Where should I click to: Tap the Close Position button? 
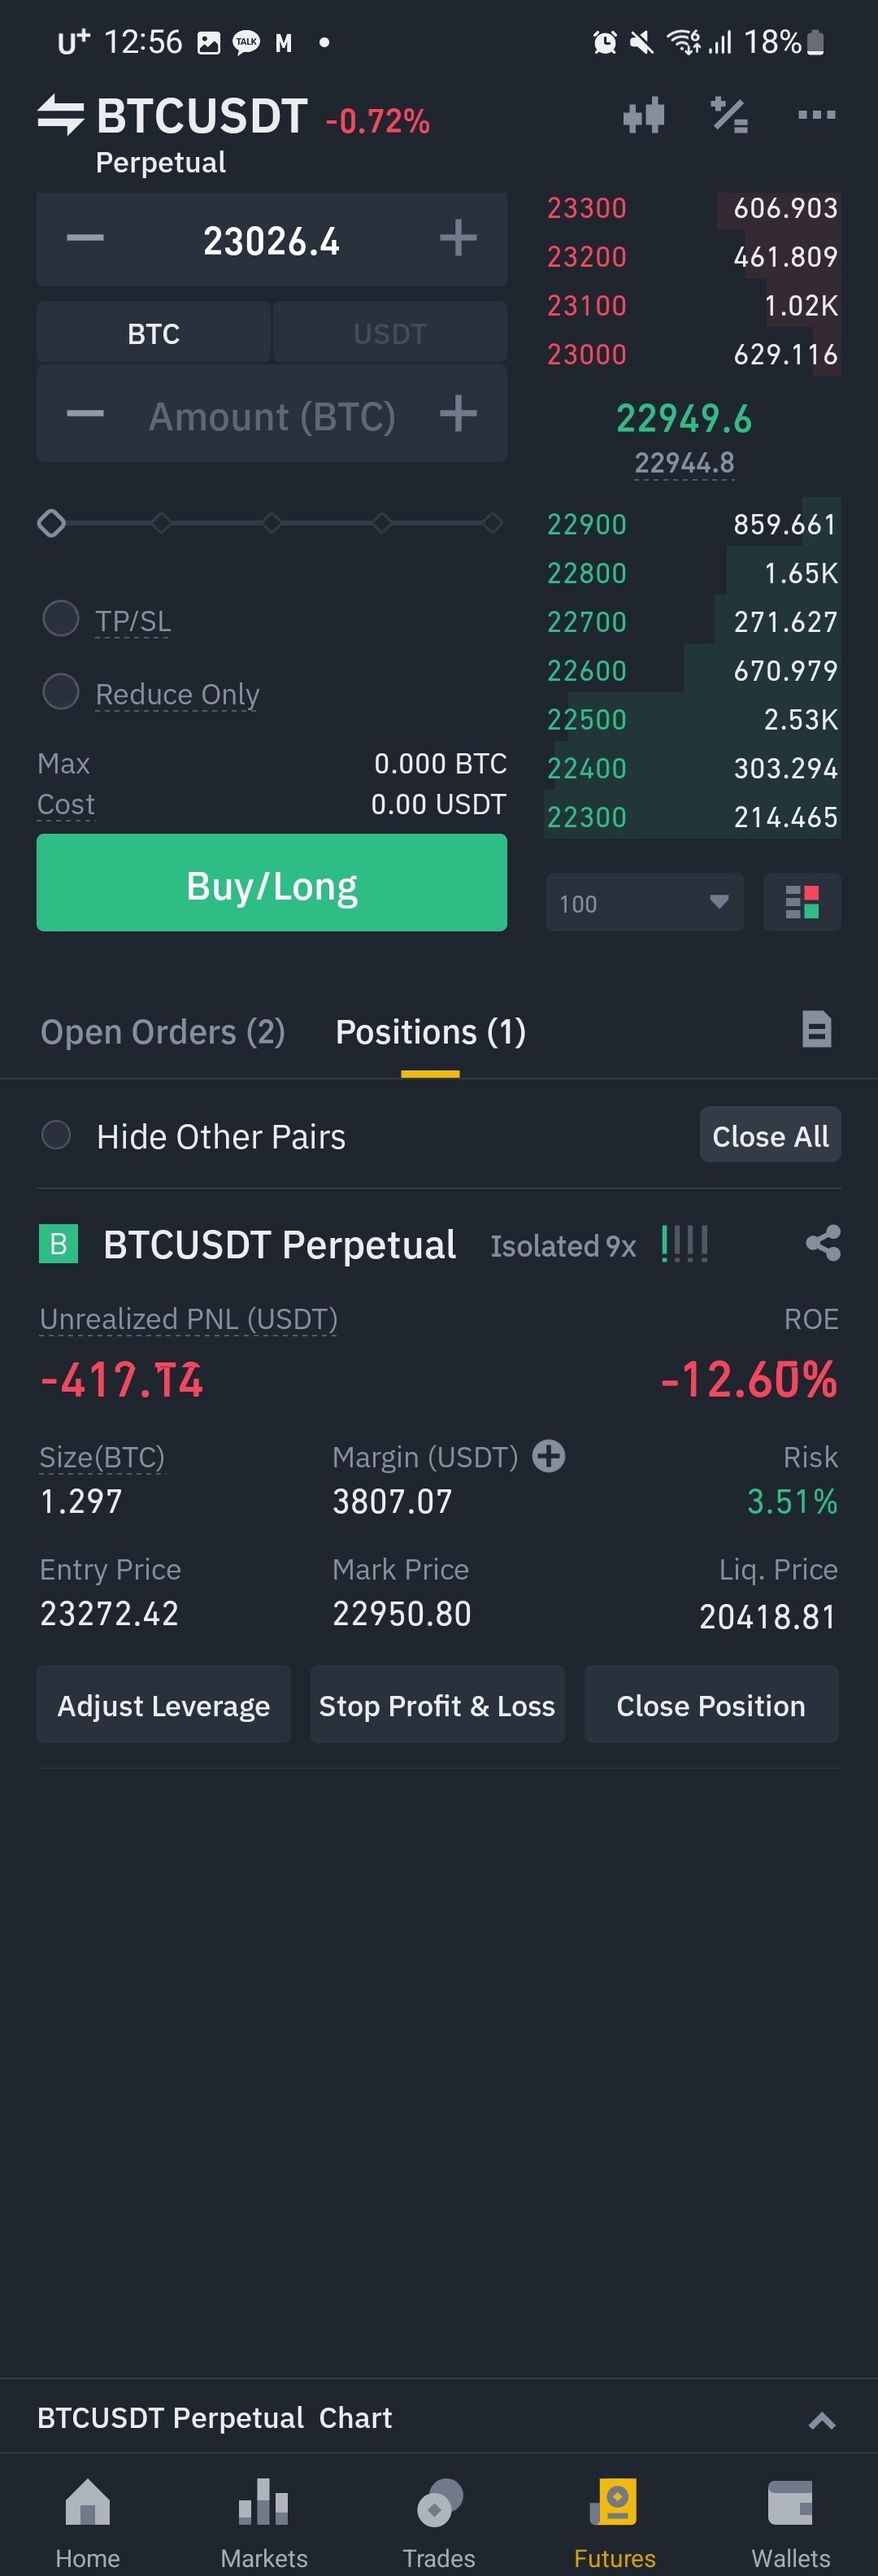(711, 1705)
